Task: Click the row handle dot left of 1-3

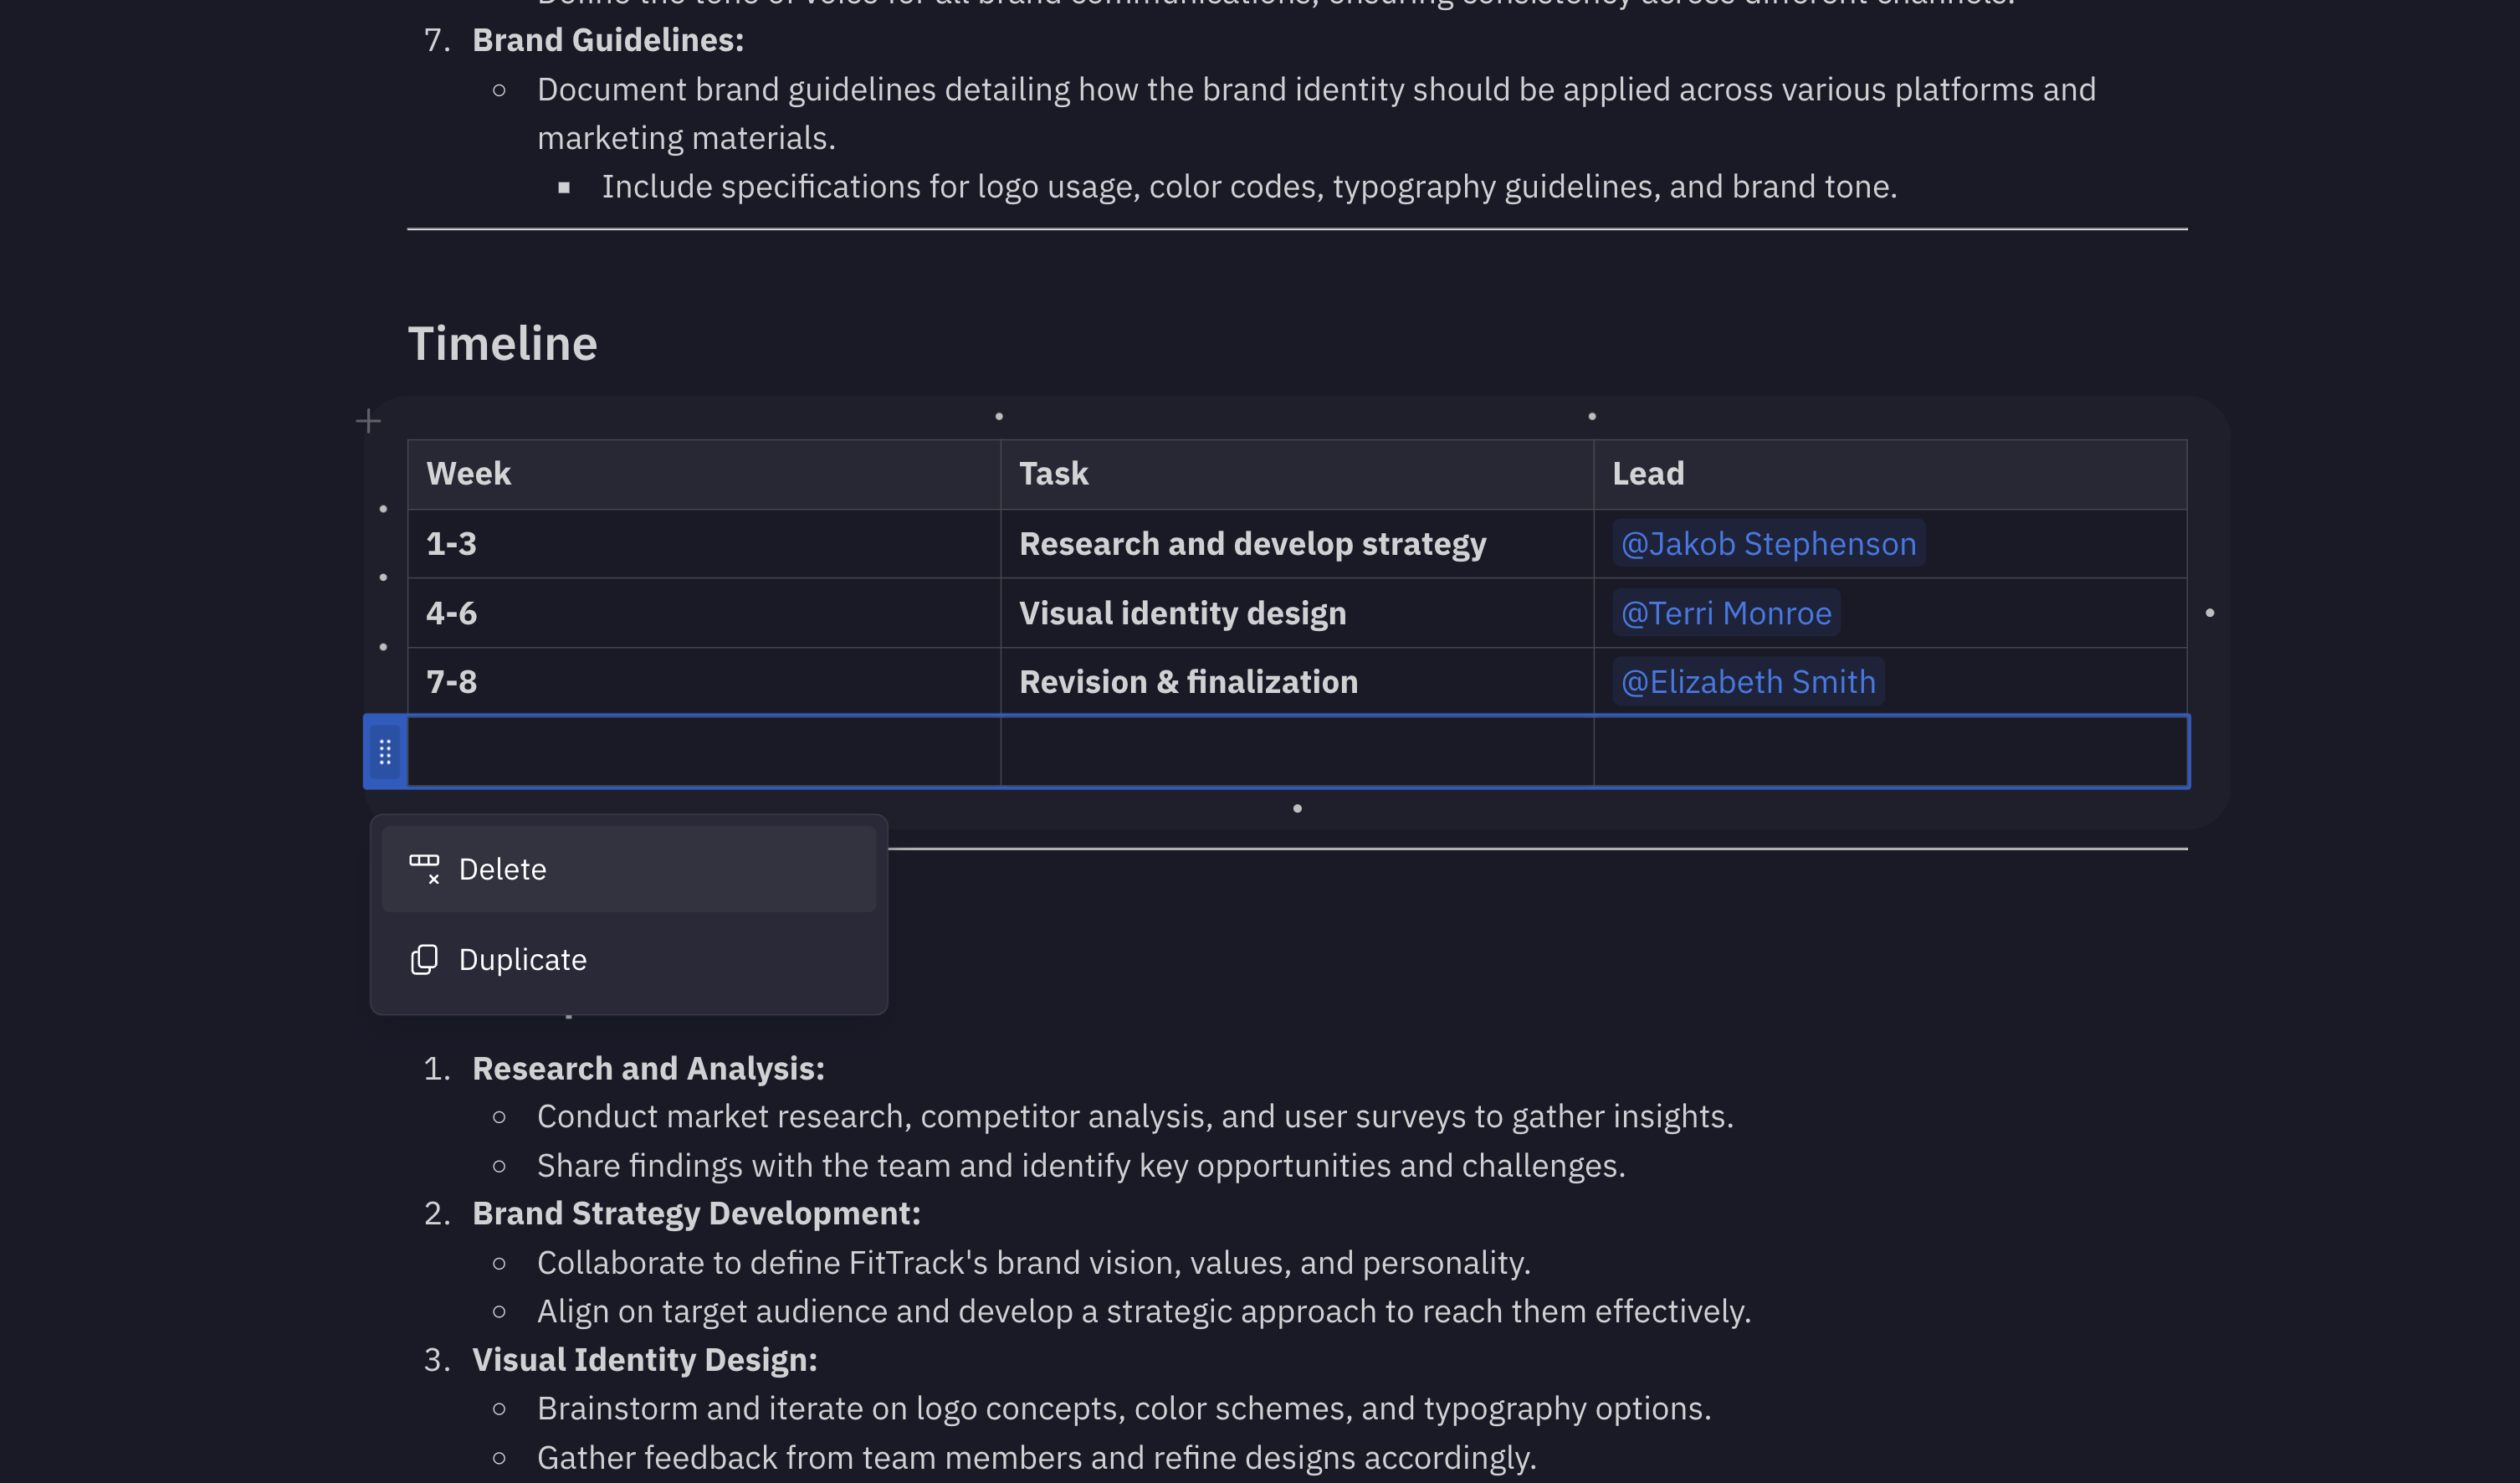Action: pos(383,509)
